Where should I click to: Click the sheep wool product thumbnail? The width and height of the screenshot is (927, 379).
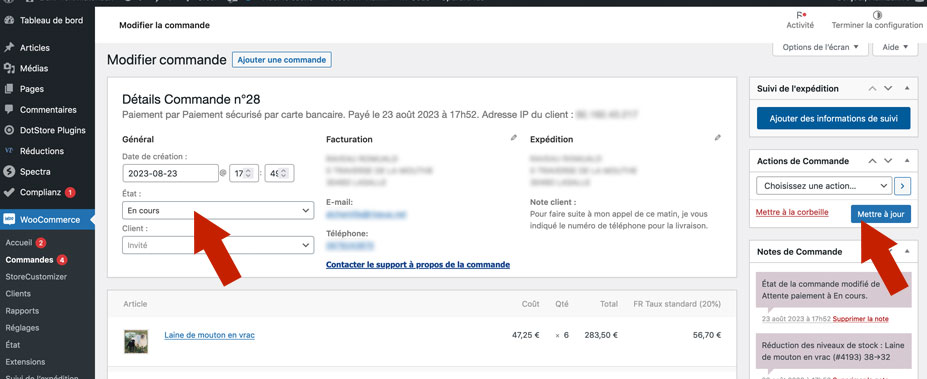pyautogui.click(x=136, y=342)
